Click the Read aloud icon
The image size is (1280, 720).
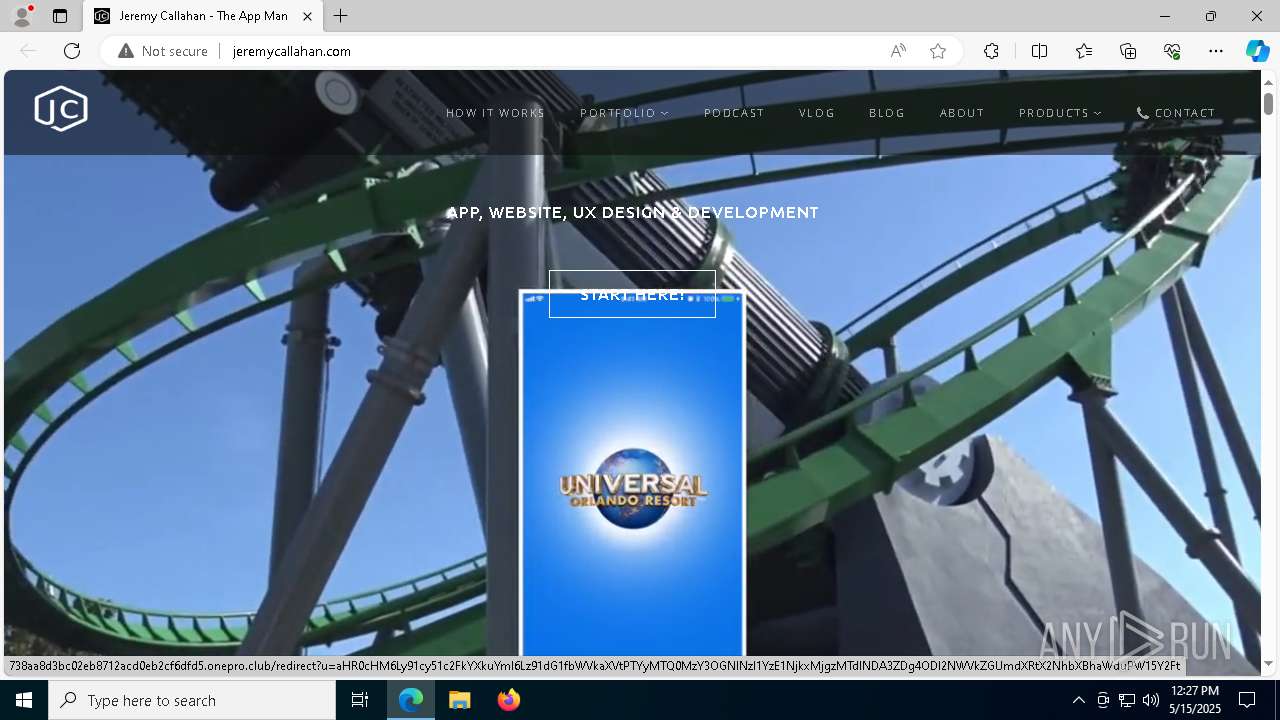(898, 51)
